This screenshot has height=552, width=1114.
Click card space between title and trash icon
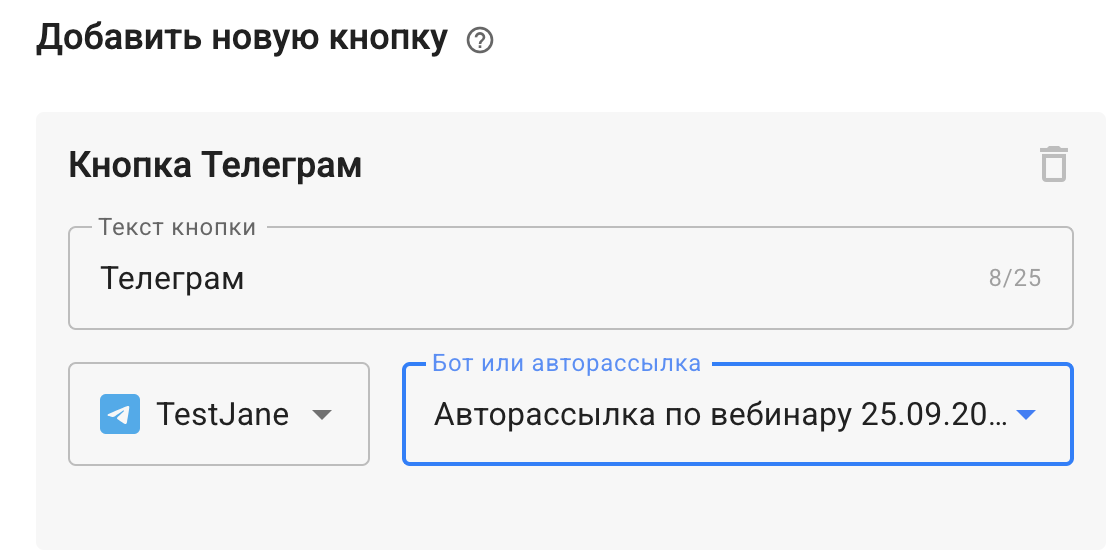point(700,165)
